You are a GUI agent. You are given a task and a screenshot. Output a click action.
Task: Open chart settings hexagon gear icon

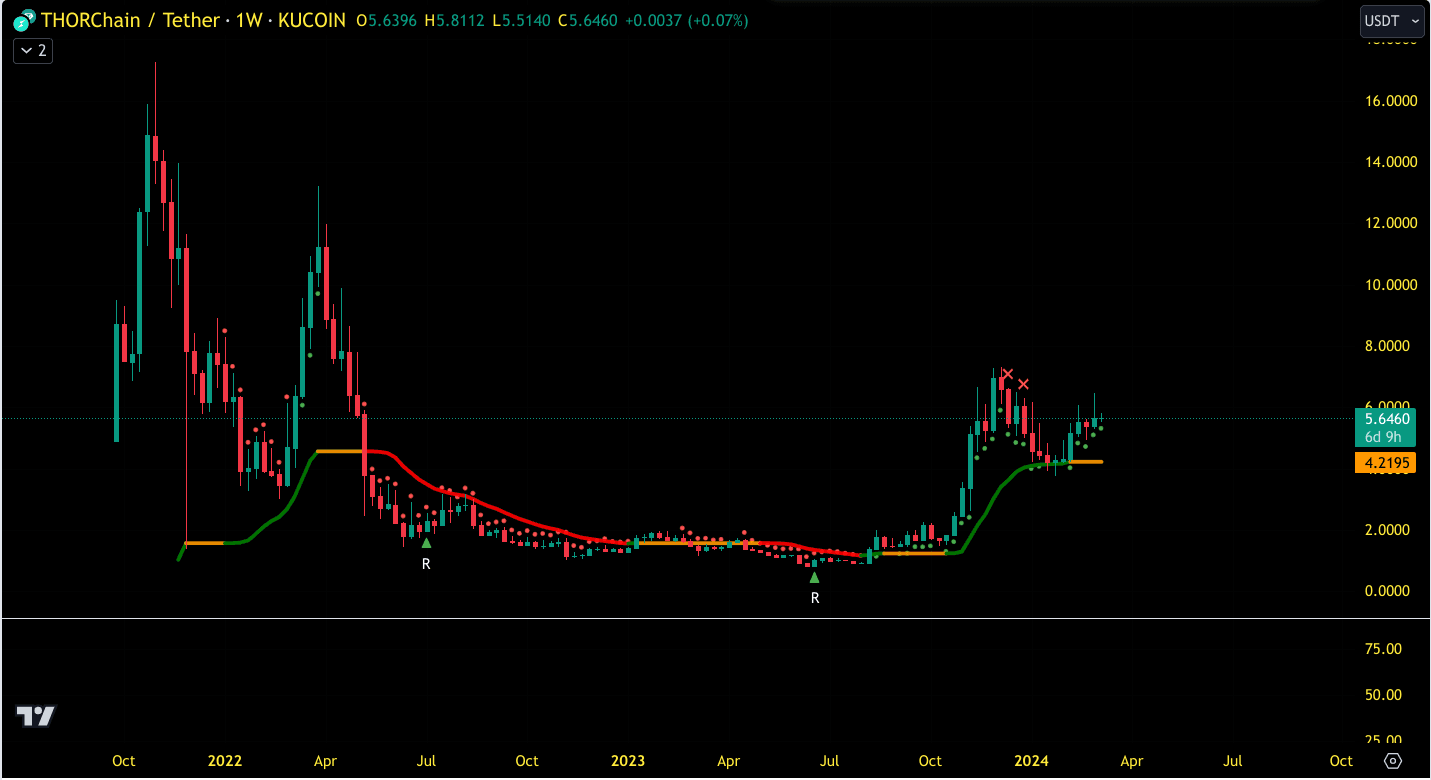(x=1393, y=761)
